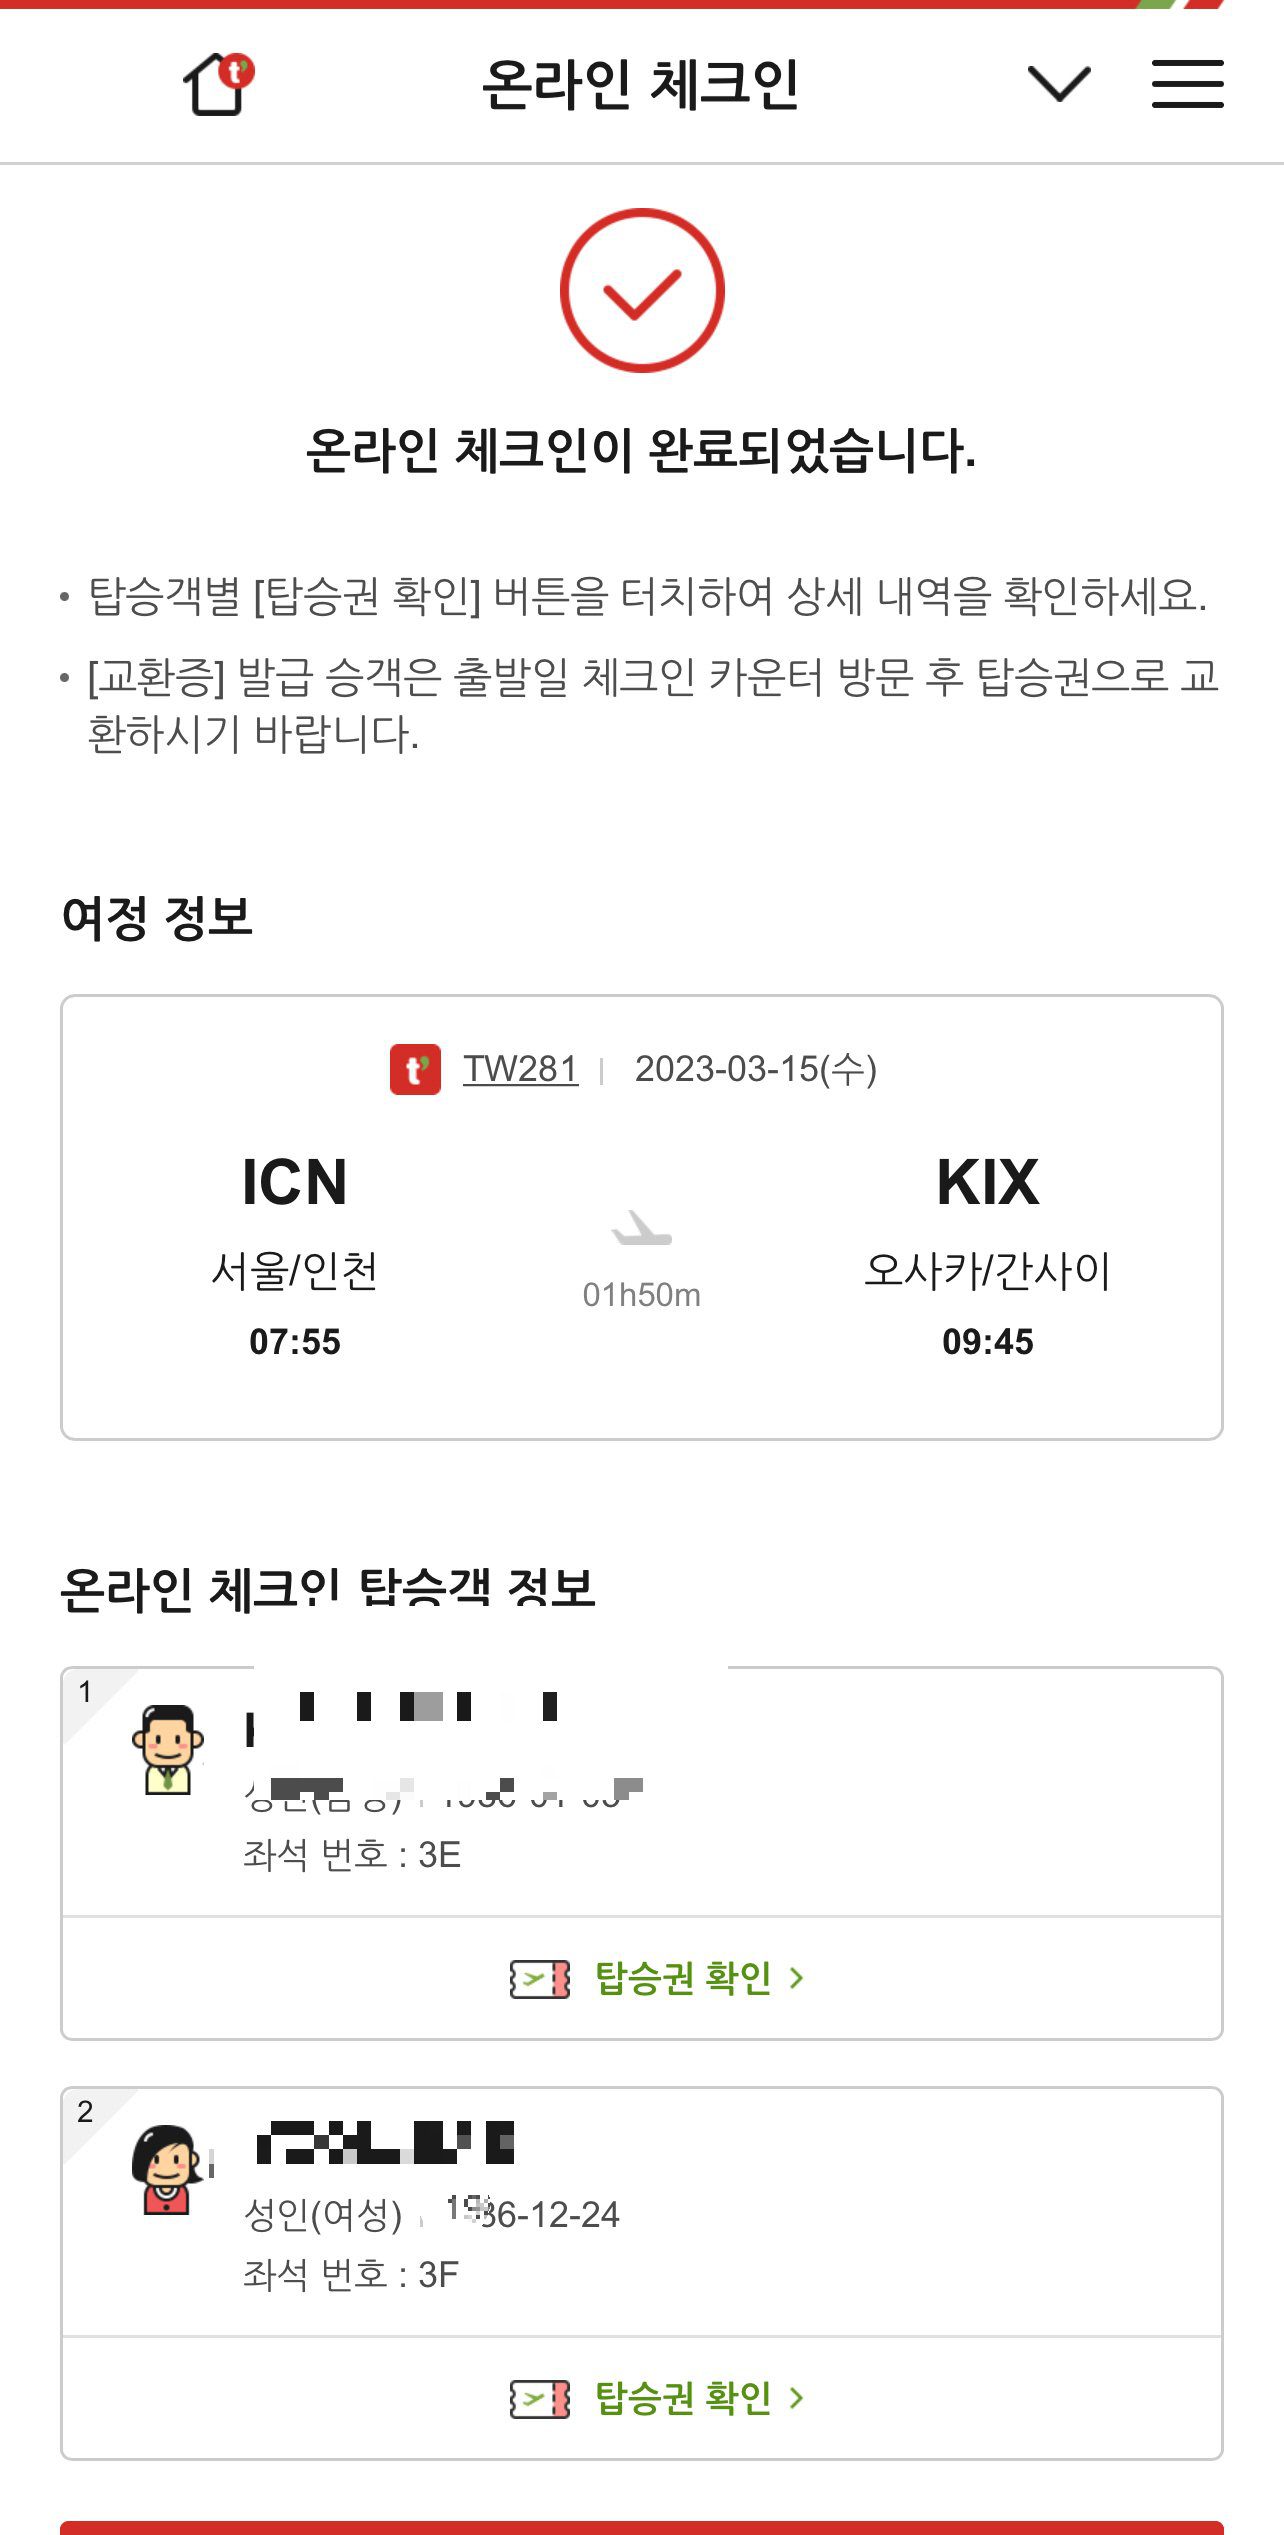View boarding pass for seat 3F passenger
This screenshot has height=2535, width=1284.
pyautogui.click(x=682, y=2398)
